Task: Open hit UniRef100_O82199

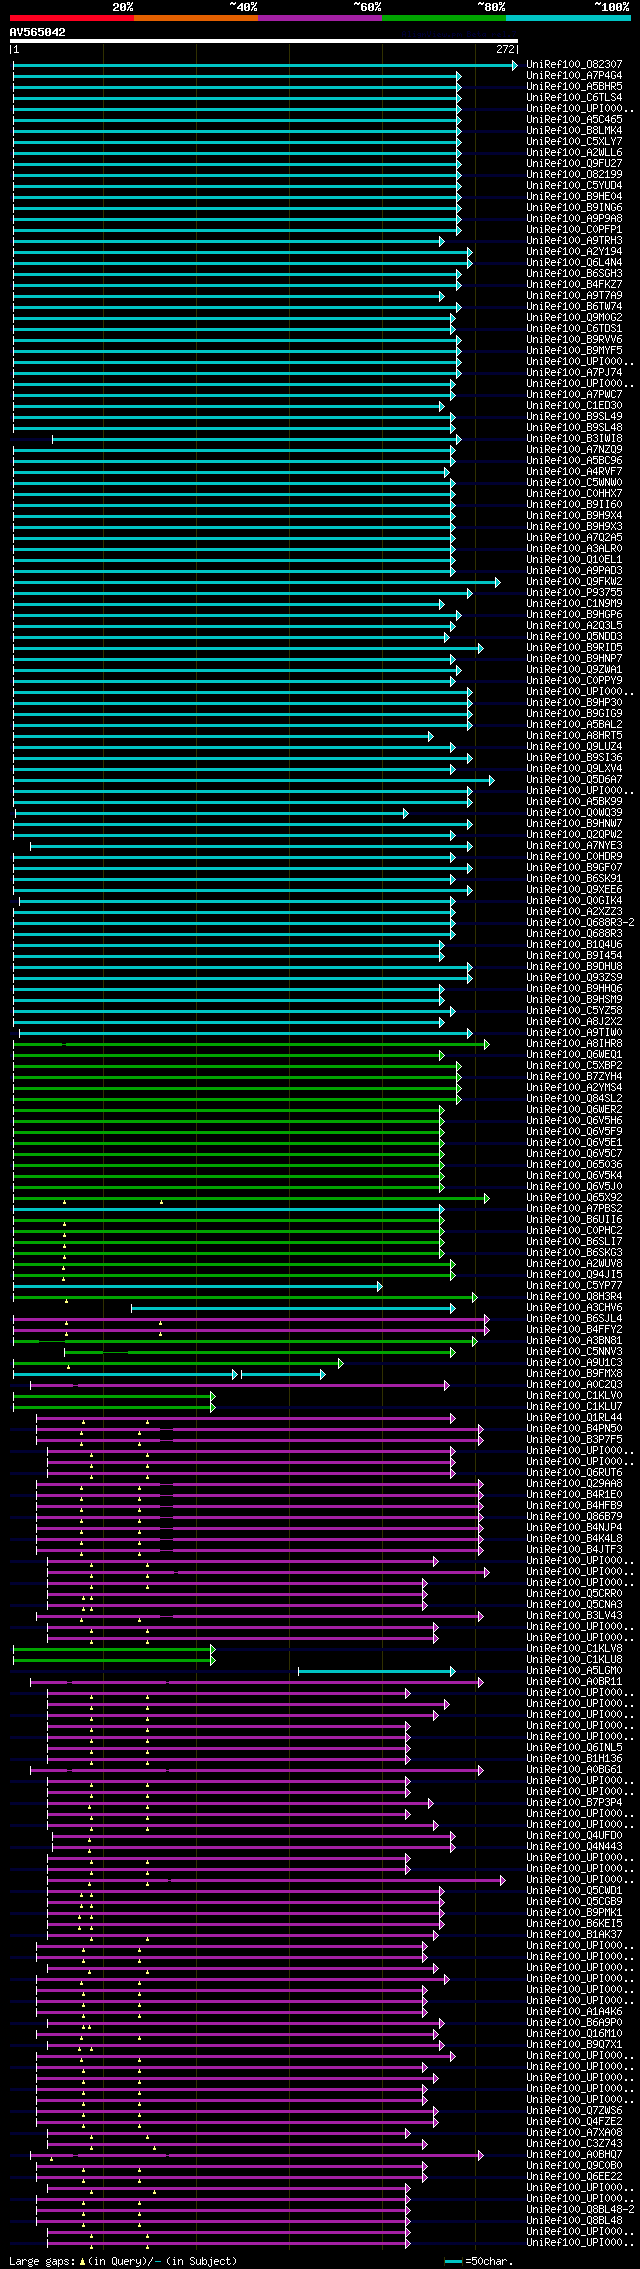Action: pos(574,175)
